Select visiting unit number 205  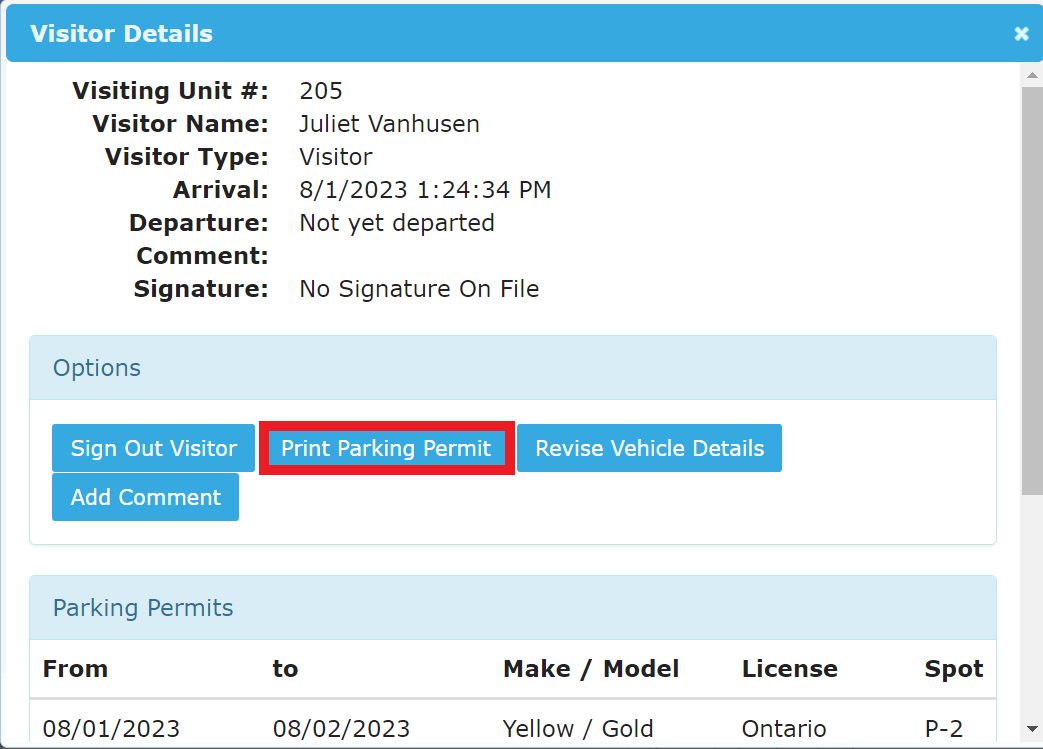pos(320,90)
